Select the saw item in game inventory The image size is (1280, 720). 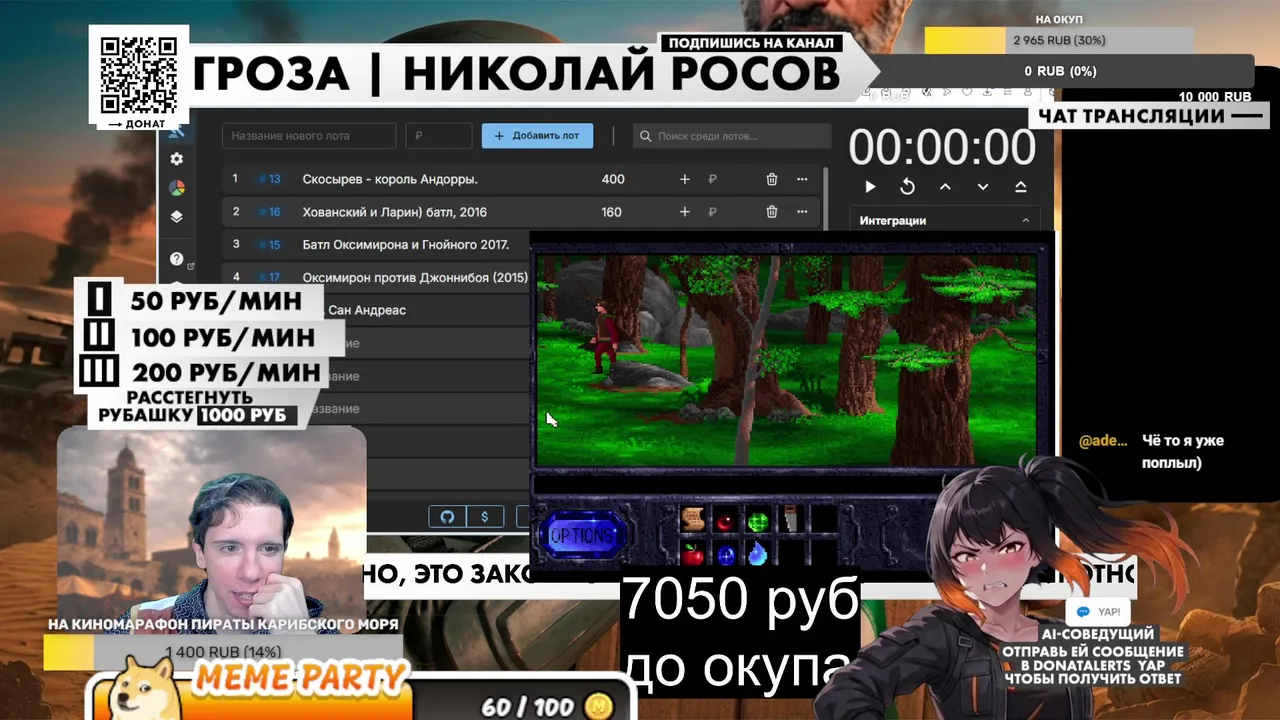[789, 520]
